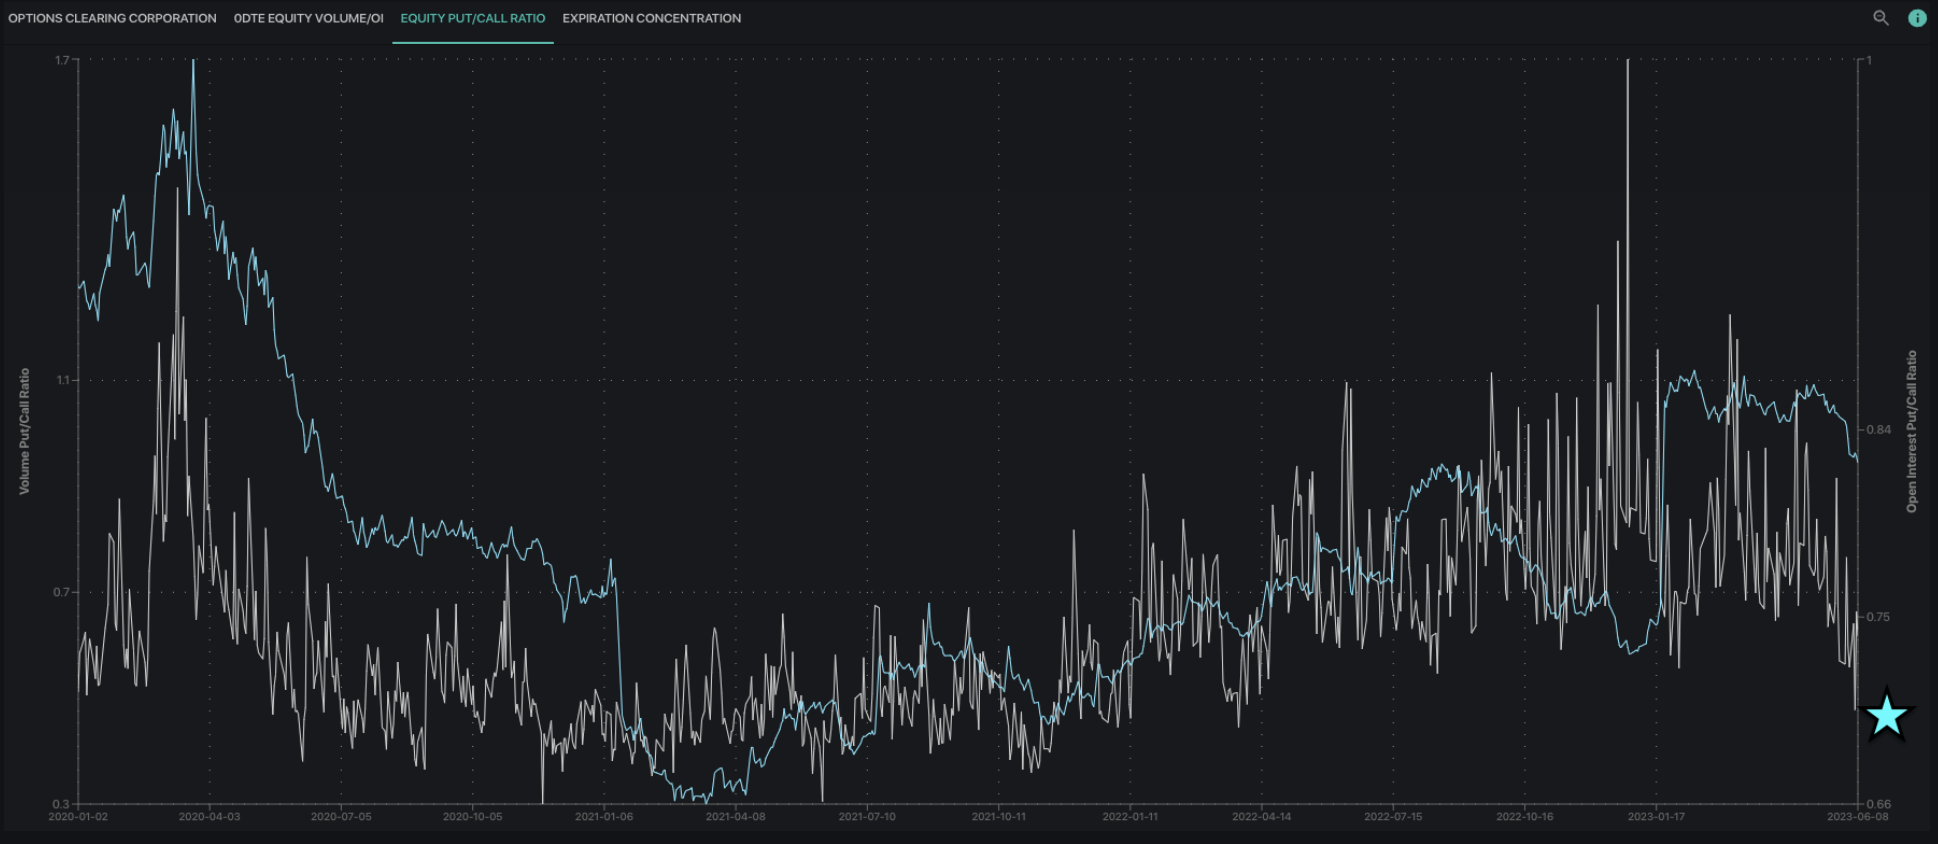
Task: Open the 0DTE Equity Volume/OI tab
Action: pyautogui.click(x=308, y=18)
